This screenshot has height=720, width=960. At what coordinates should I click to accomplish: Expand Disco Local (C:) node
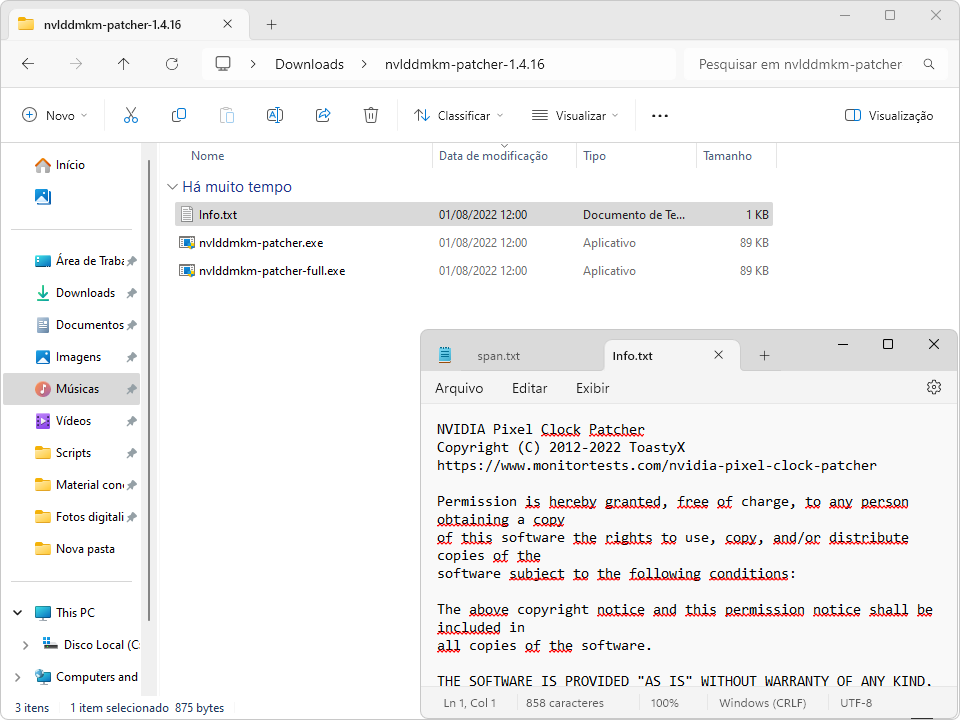point(25,645)
